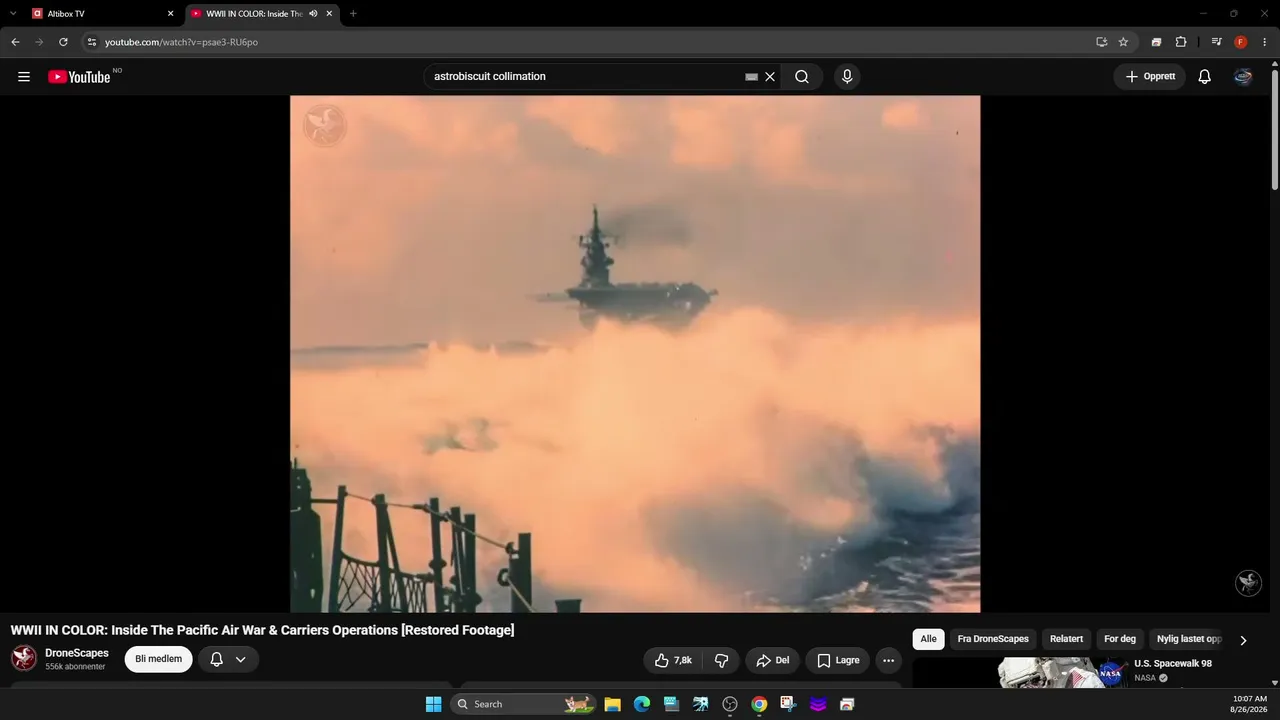Open the Chrome tab search dropdown arrow

point(13,14)
